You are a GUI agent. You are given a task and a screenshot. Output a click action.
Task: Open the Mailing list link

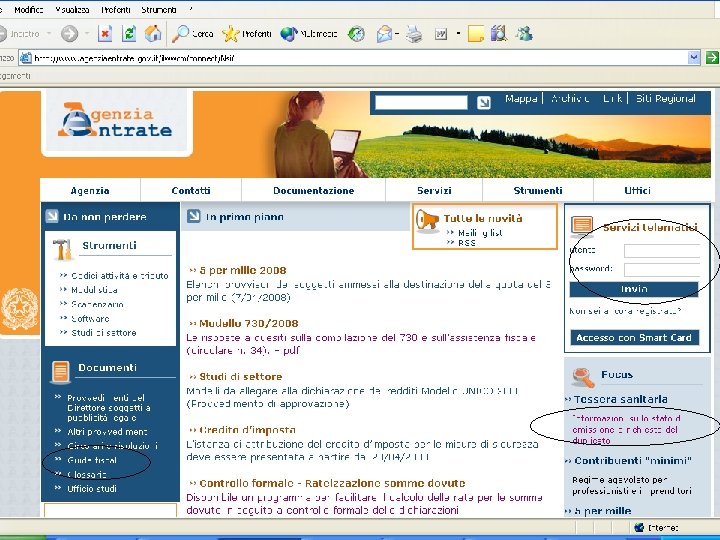pyautogui.click(x=480, y=233)
